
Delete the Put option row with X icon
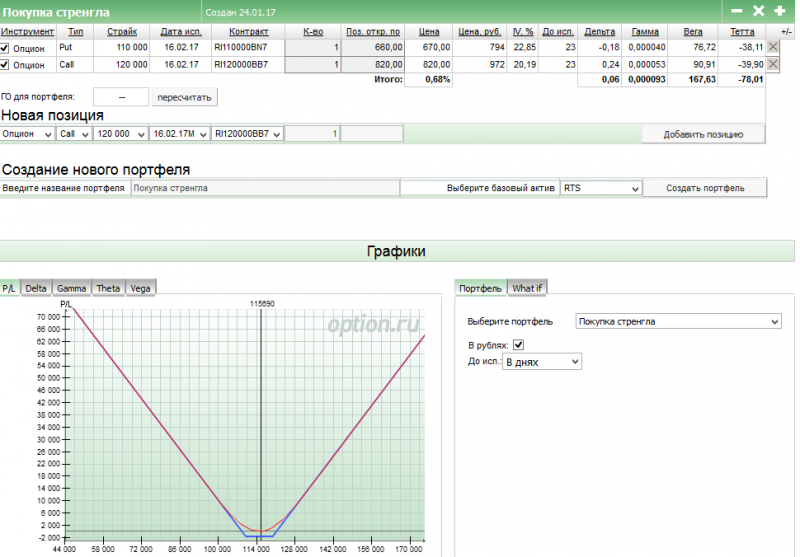coord(773,47)
